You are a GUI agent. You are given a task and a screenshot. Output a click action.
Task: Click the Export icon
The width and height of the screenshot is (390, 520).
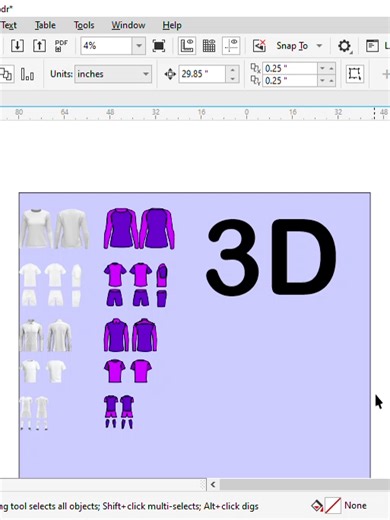pyautogui.click(x=39, y=46)
